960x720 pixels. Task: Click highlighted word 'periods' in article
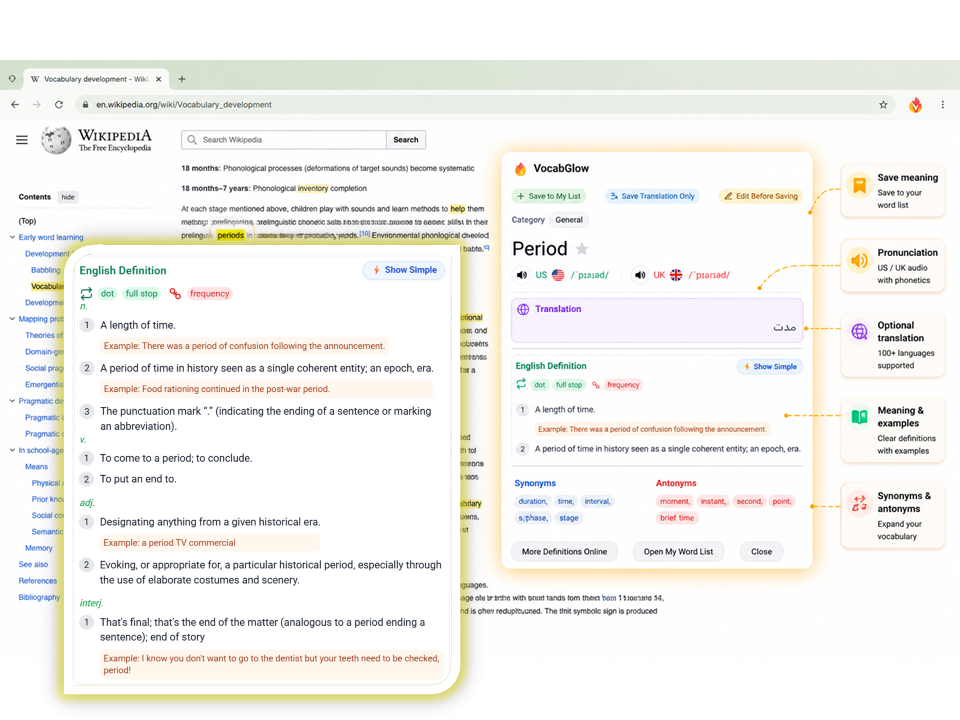point(231,235)
